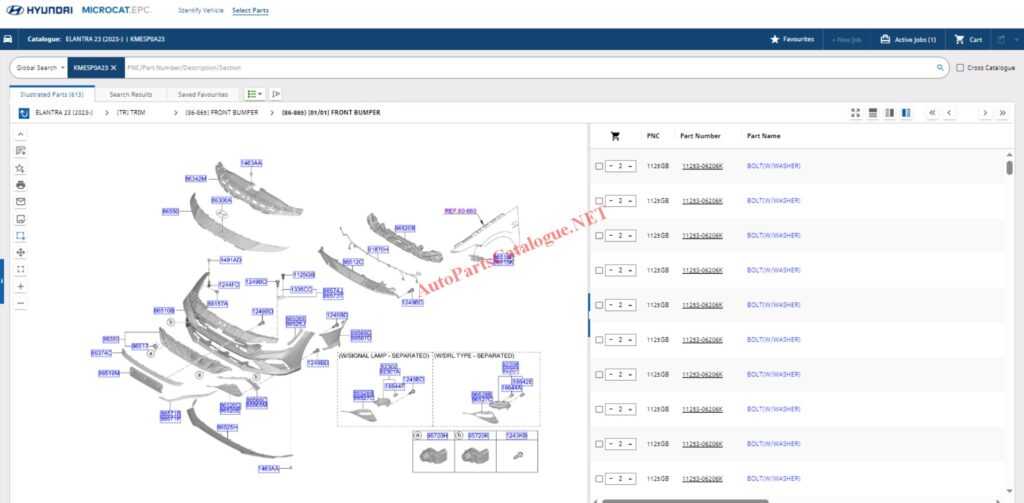Collapse the left toolbar with the up chevron
The width and height of the screenshot is (1024, 503).
click(21, 133)
